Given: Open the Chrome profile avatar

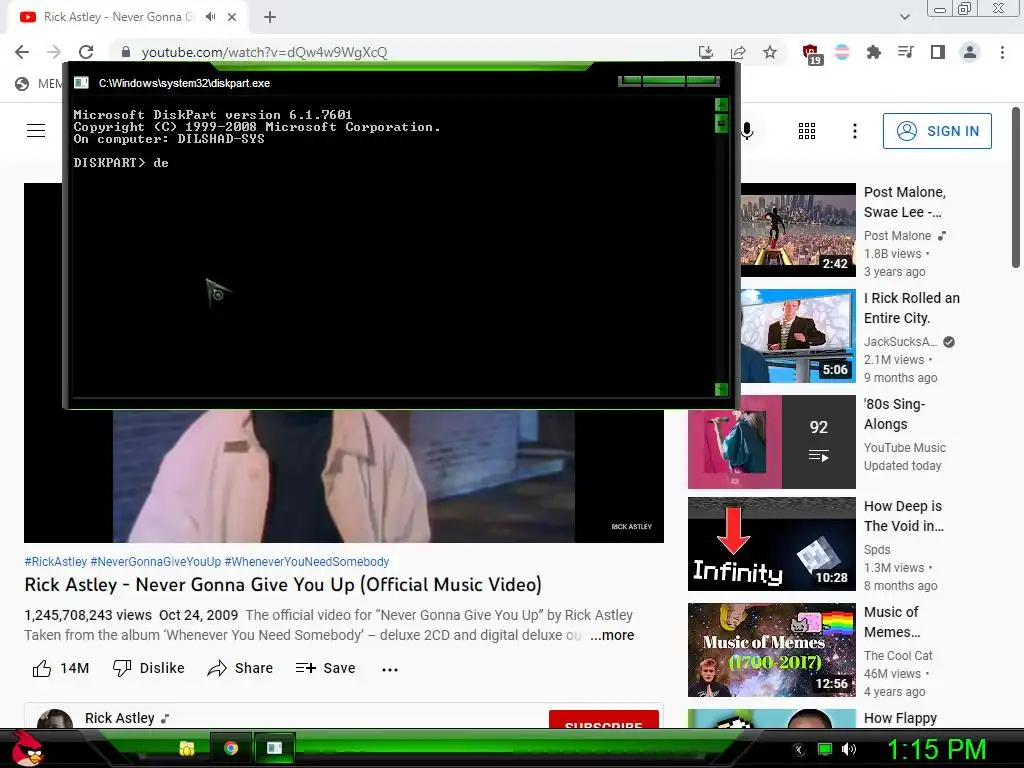Looking at the screenshot, I should tap(970, 52).
